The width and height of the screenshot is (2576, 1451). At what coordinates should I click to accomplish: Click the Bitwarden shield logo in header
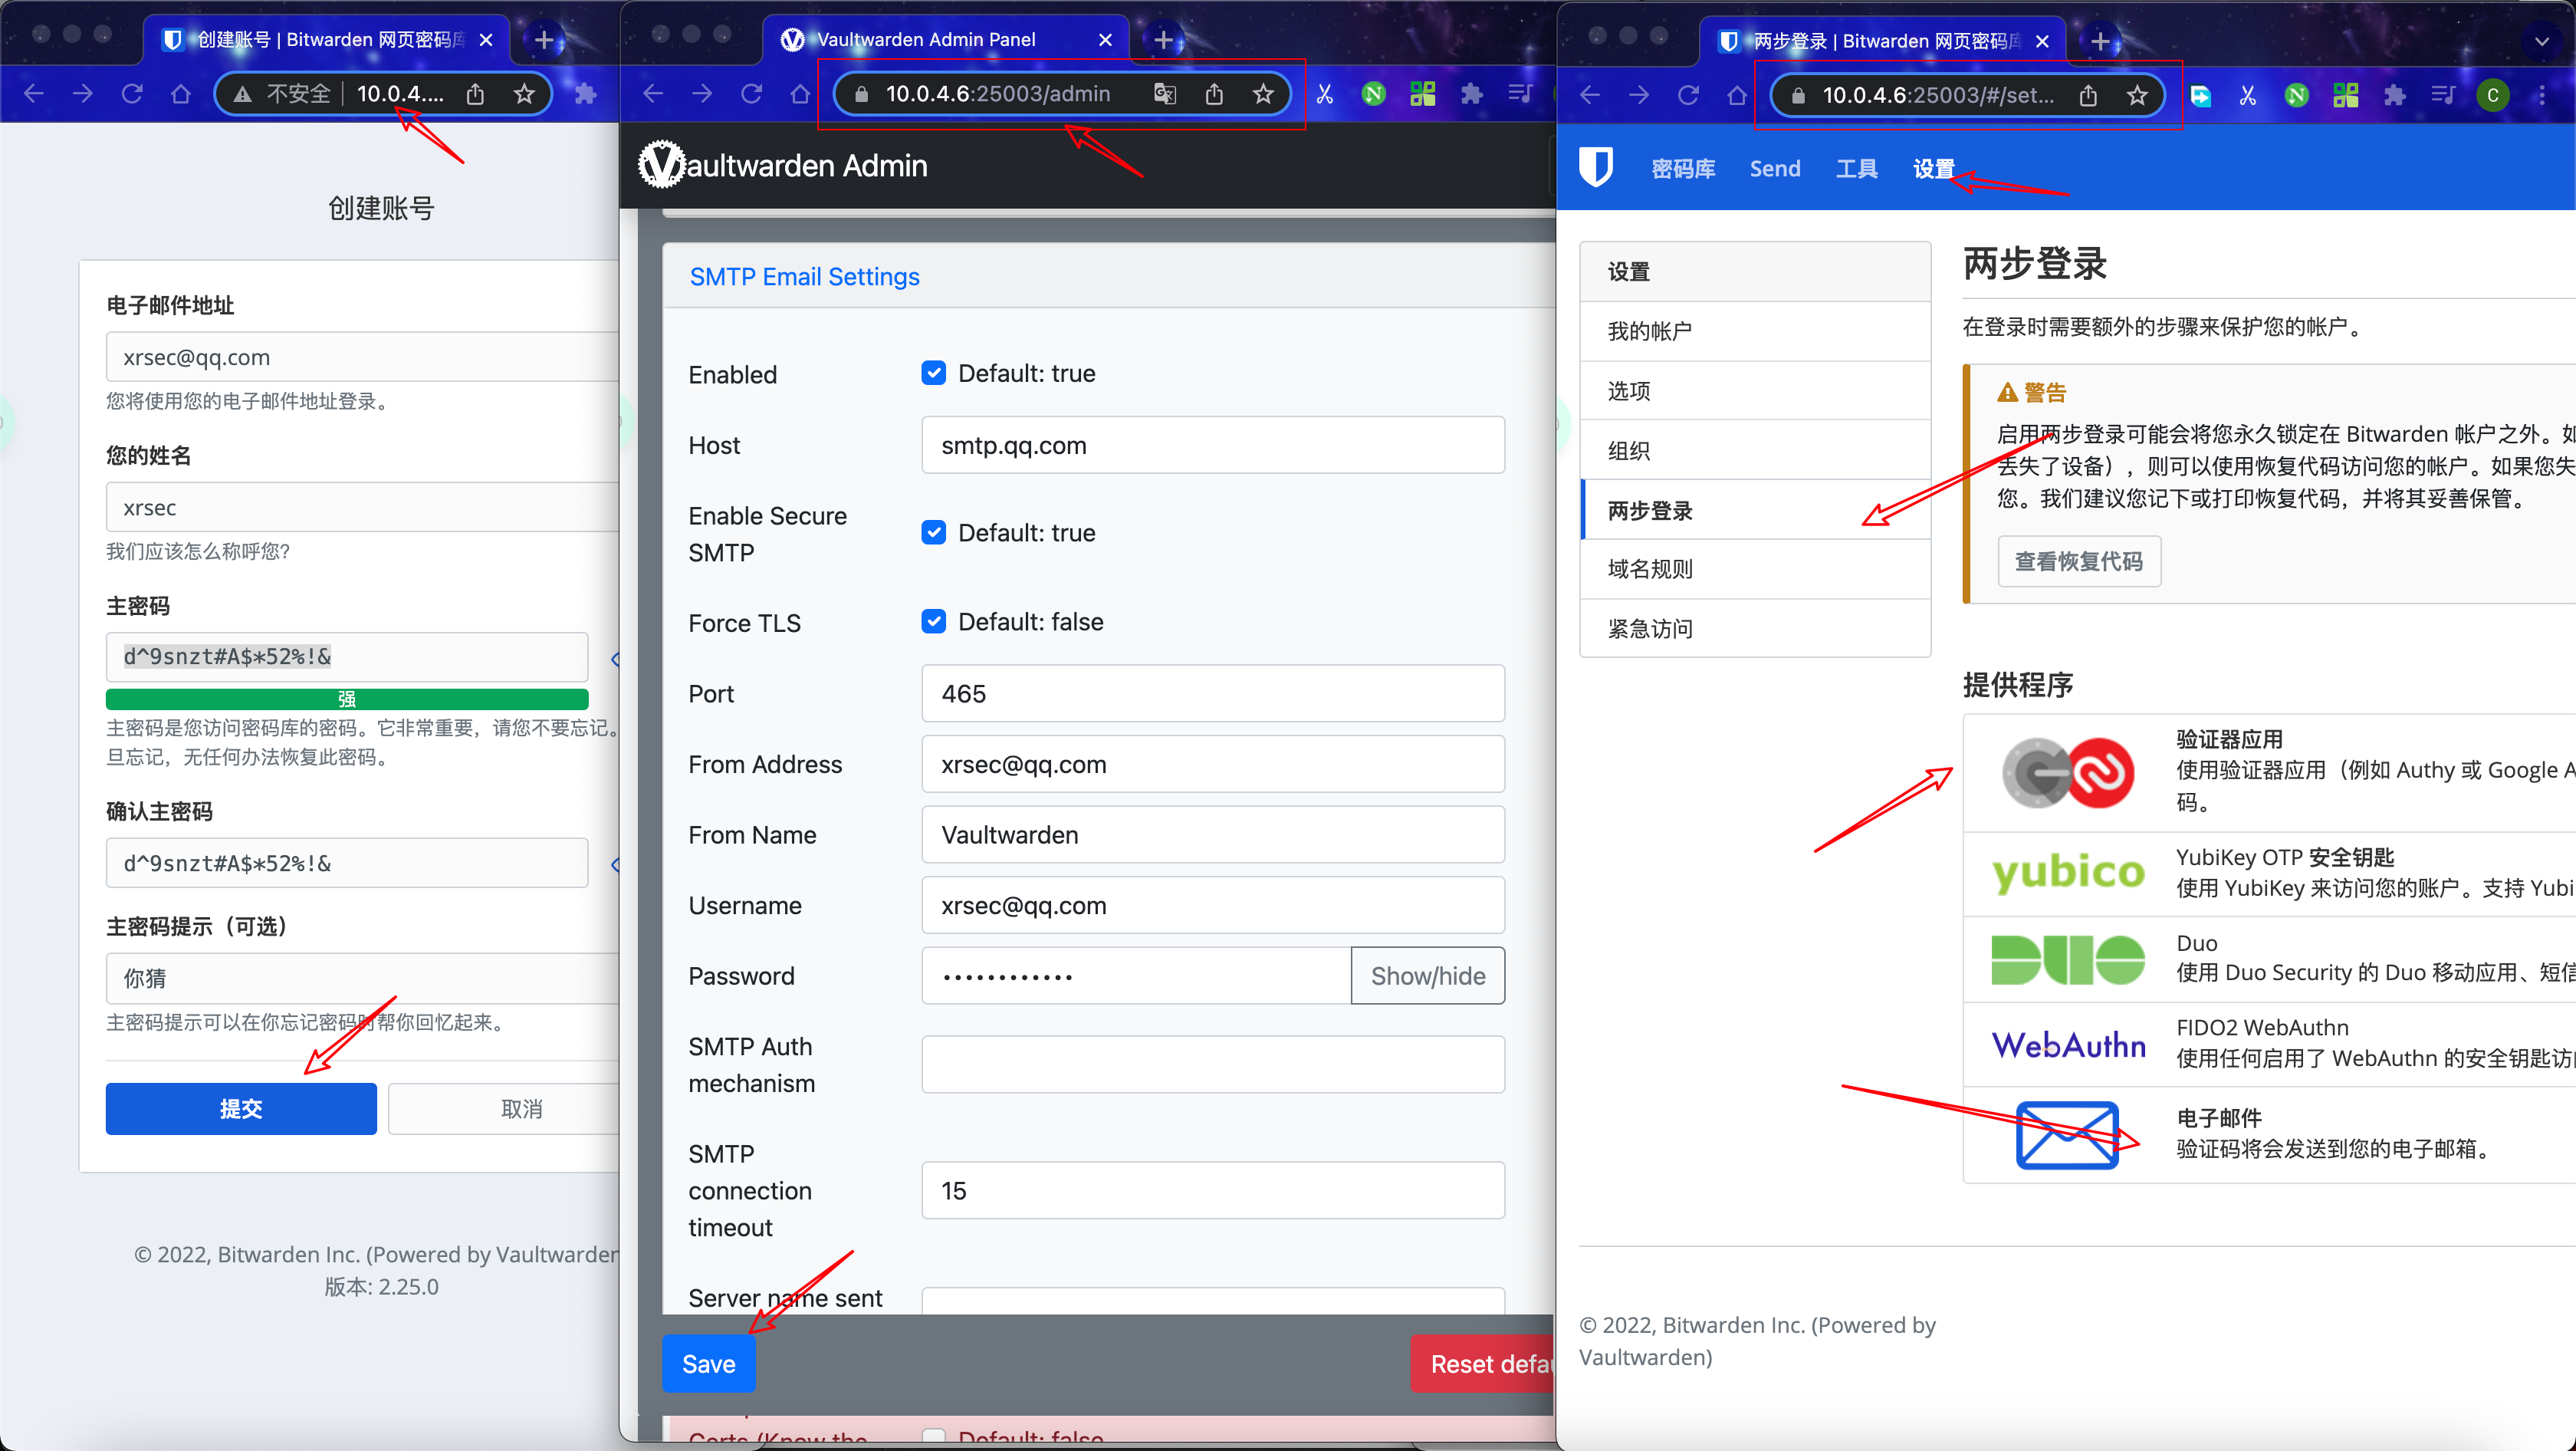[x=1595, y=167]
